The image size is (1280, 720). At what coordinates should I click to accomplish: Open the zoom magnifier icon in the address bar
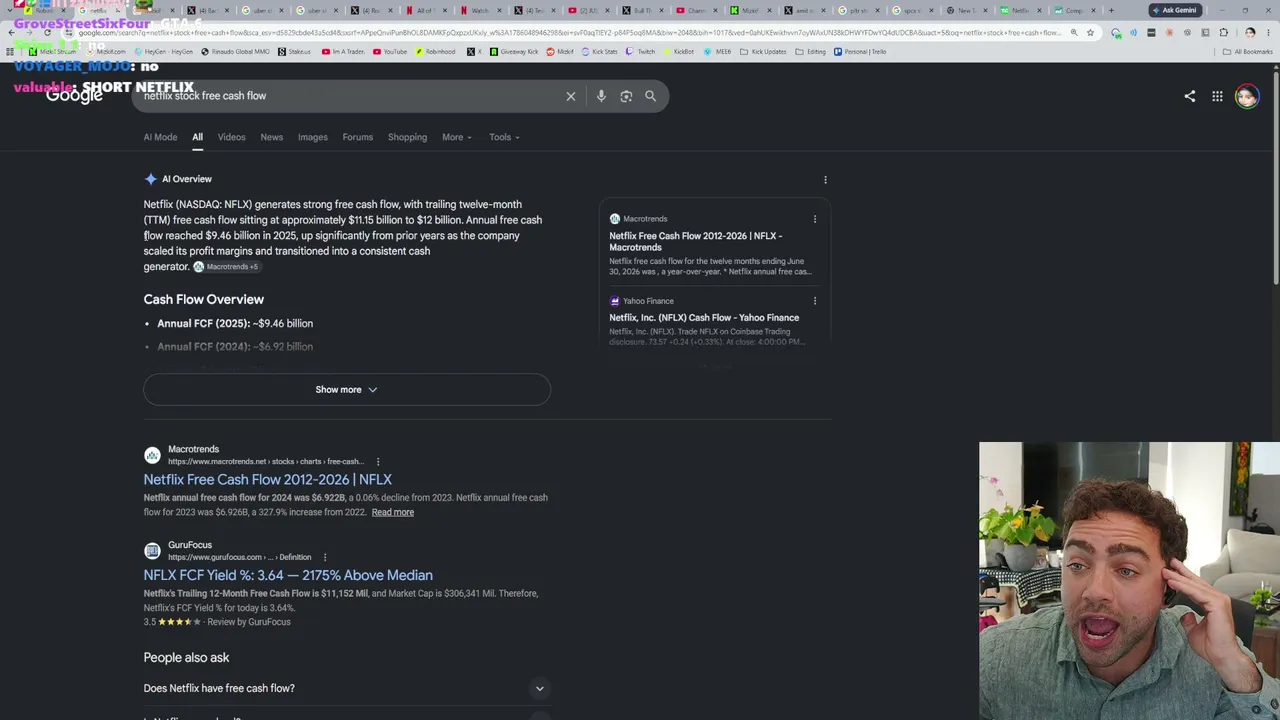(1074, 33)
